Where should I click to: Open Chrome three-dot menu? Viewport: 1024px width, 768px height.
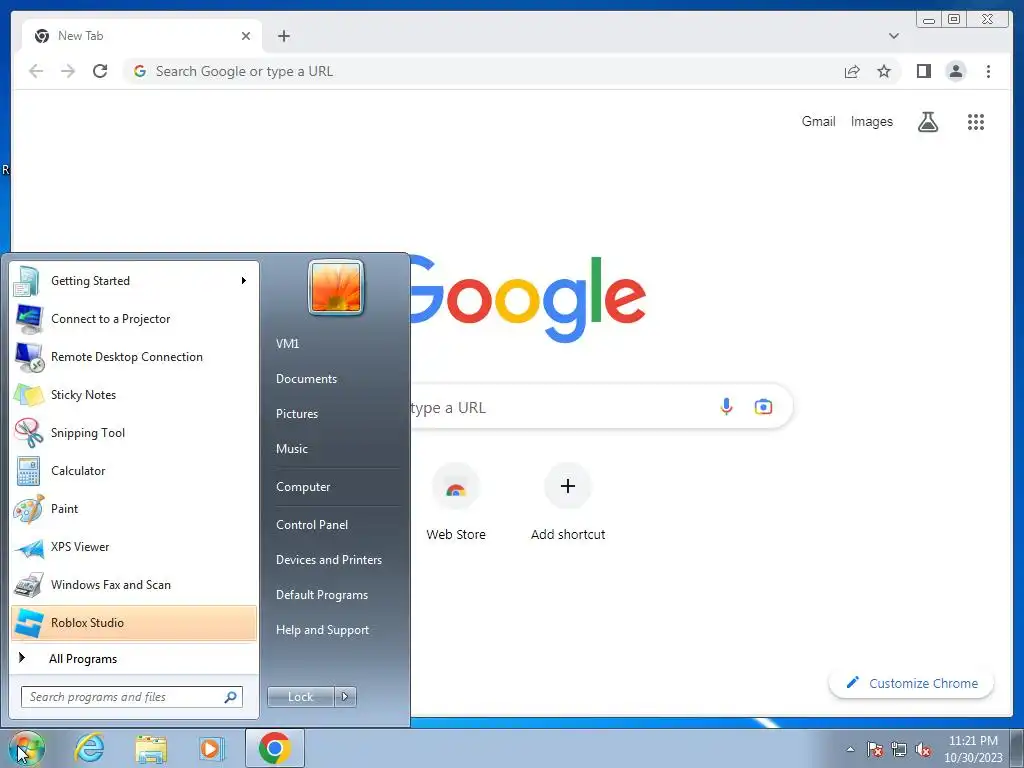(988, 71)
